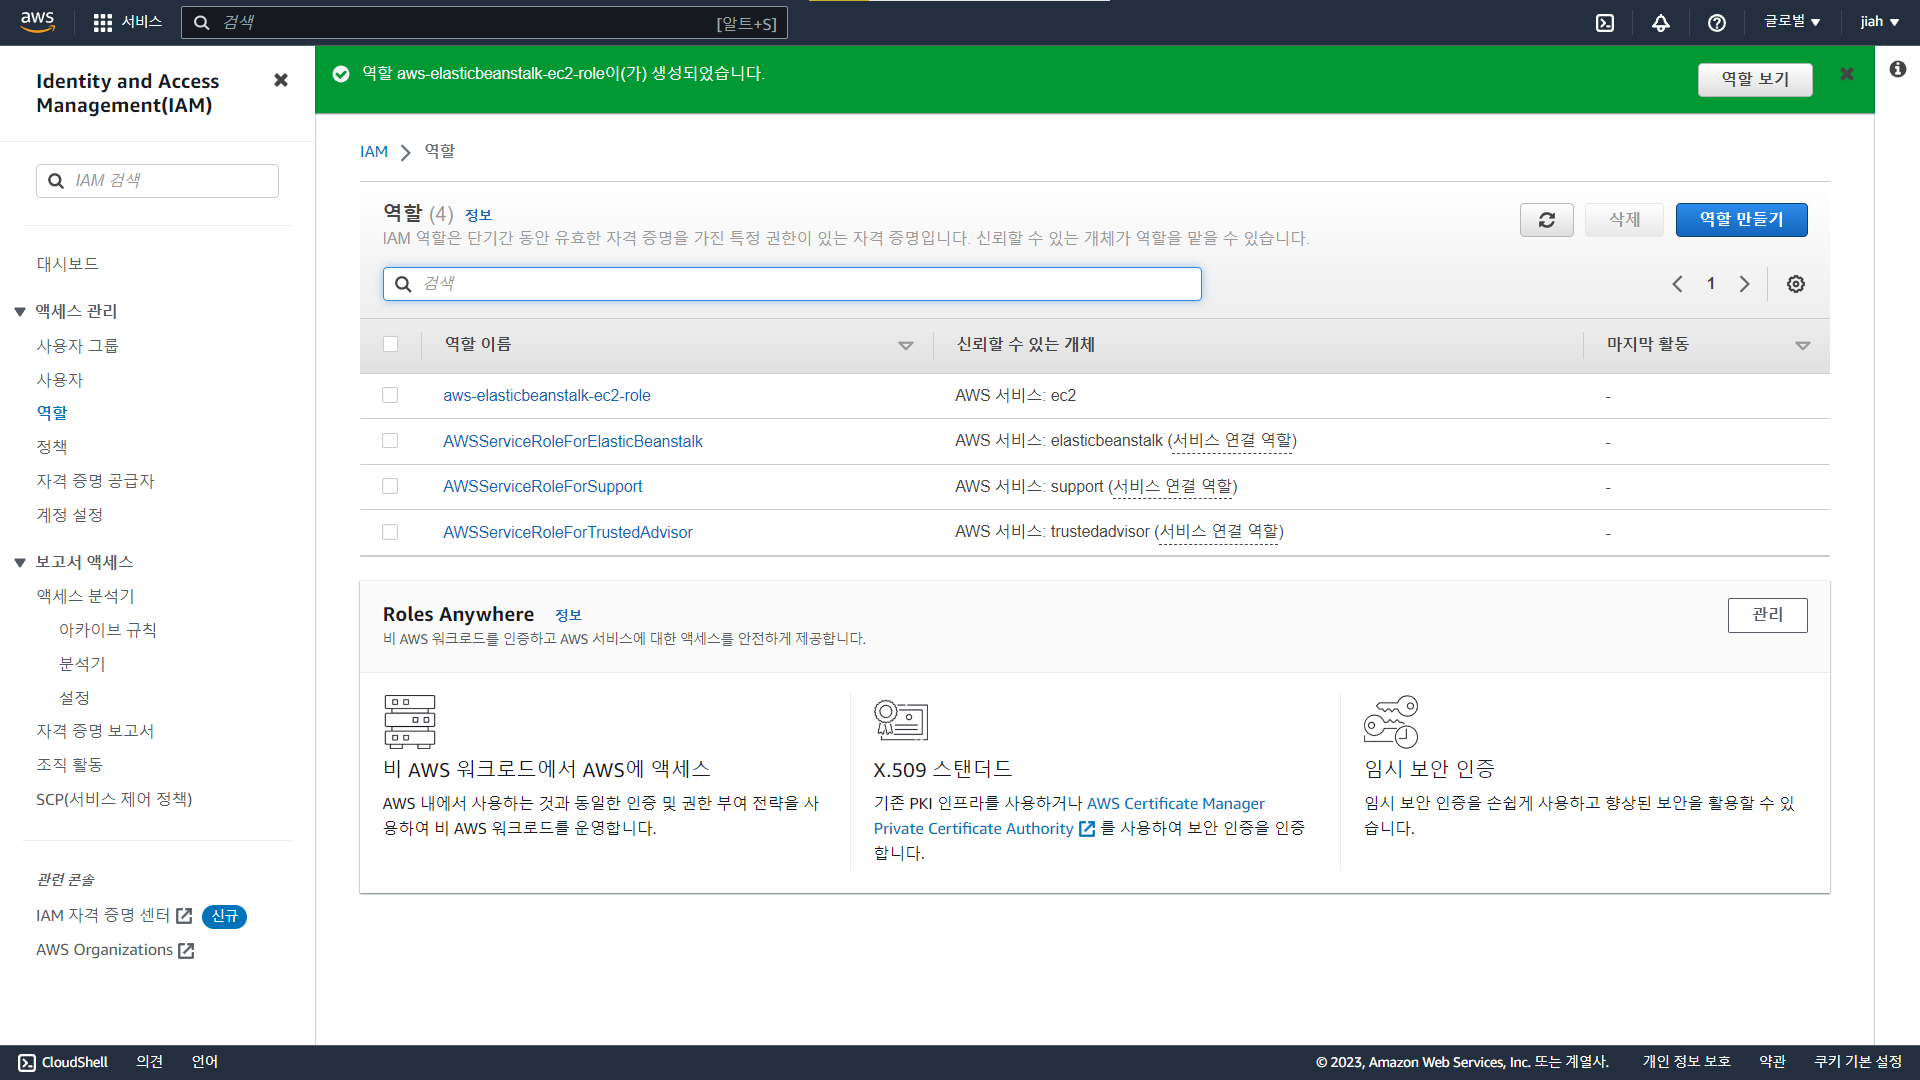The height and width of the screenshot is (1080, 1920).
Task: Click the 정보 link next to Roles Anywhere
Action: pyautogui.click(x=568, y=615)
